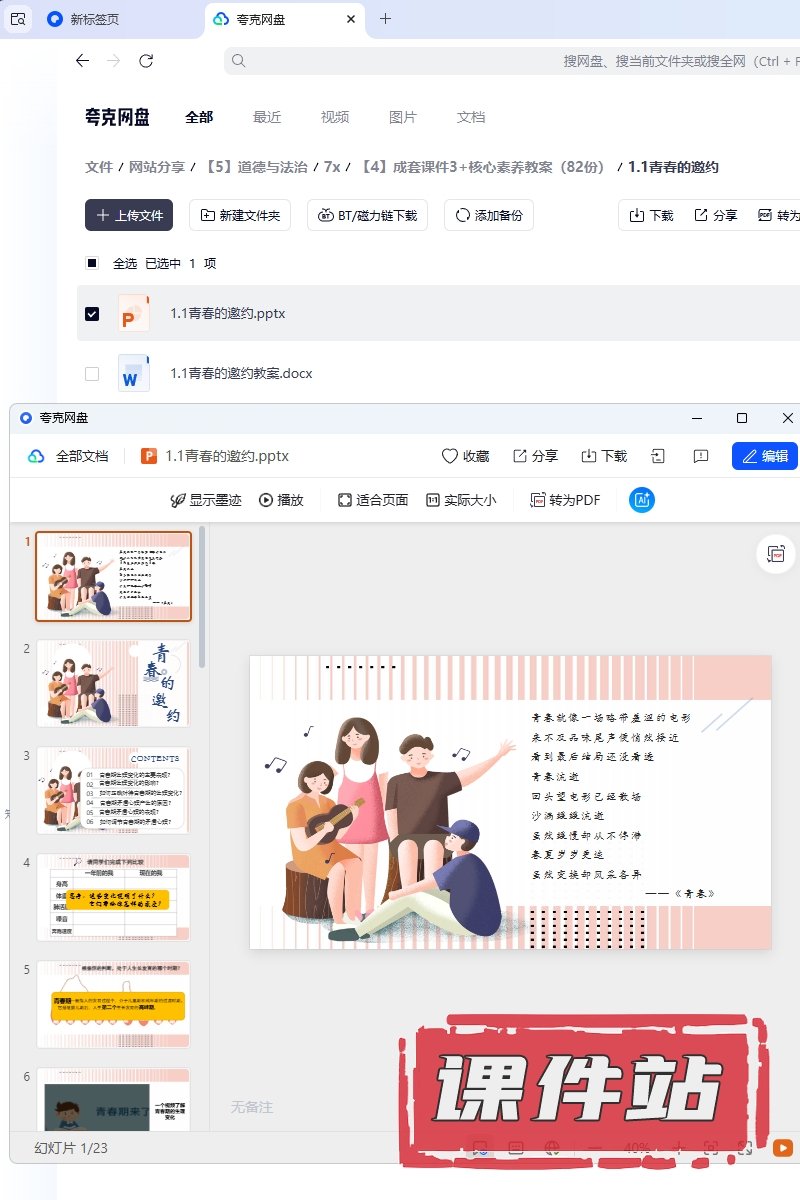This screenshot has height=1200, width=800.
Task: Click the AI assistant icon in viewer toolbar
Action: click(641, 500)
